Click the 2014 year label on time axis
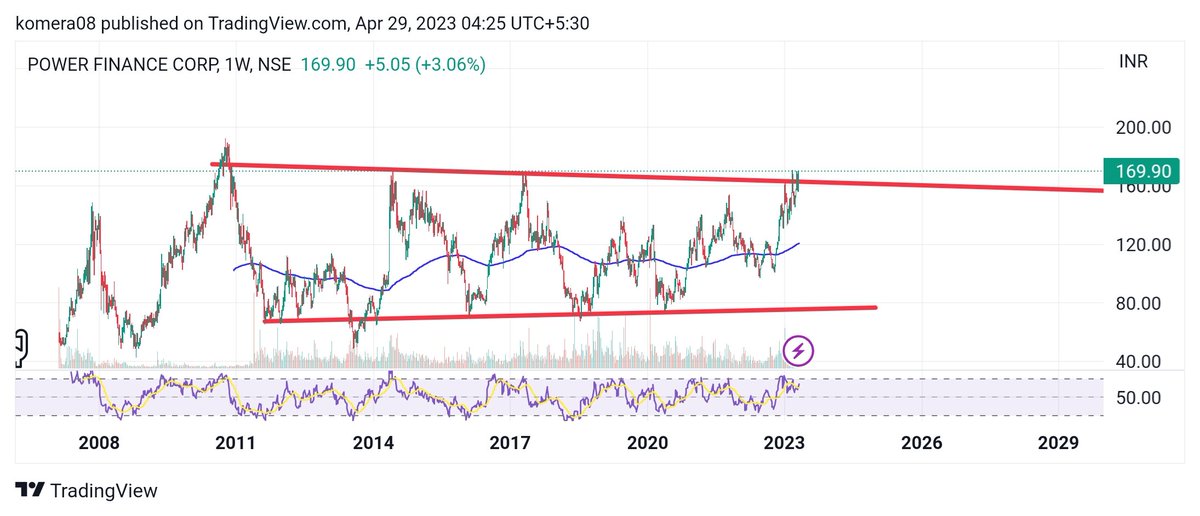Screen dimensions: 1200x516 click(373, 442)
